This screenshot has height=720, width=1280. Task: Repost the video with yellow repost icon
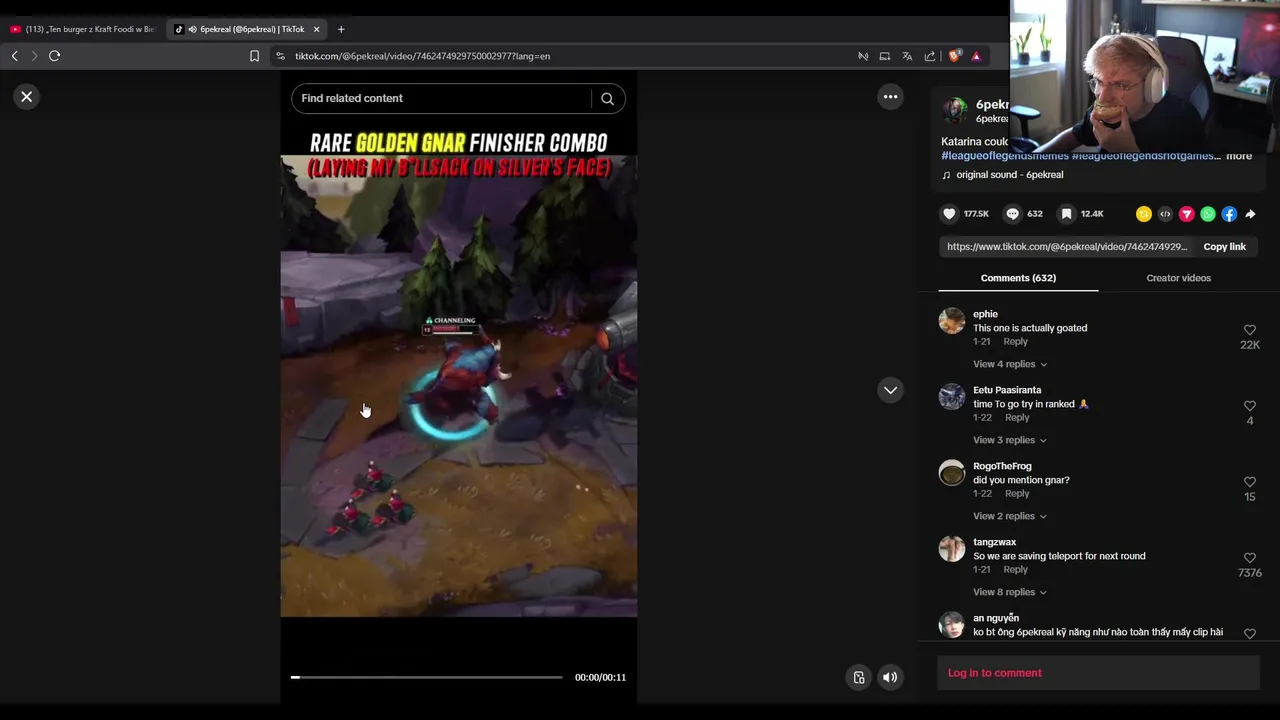pos(1144,214)
